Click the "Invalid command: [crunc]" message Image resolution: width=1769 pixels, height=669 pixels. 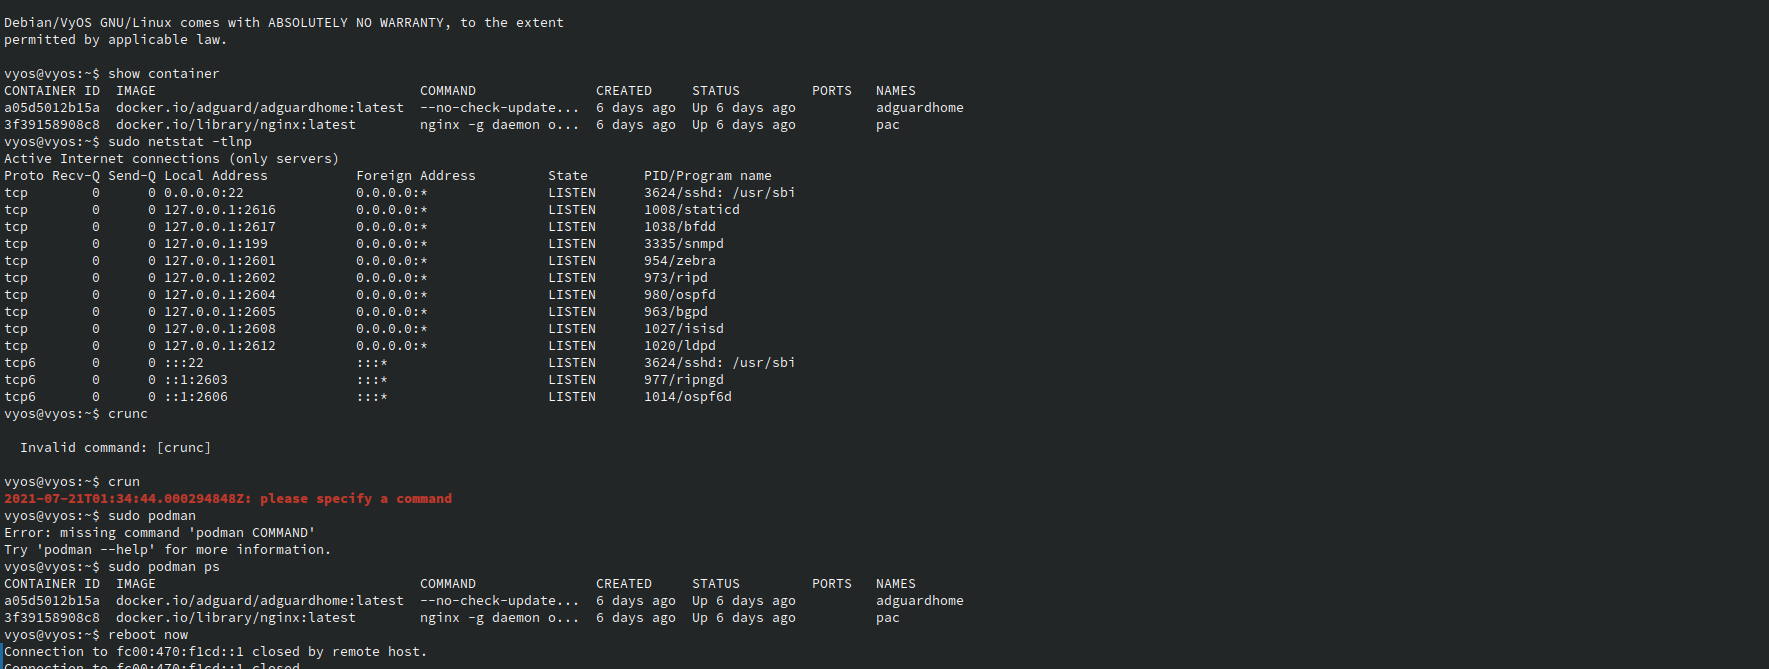(115, 448)
